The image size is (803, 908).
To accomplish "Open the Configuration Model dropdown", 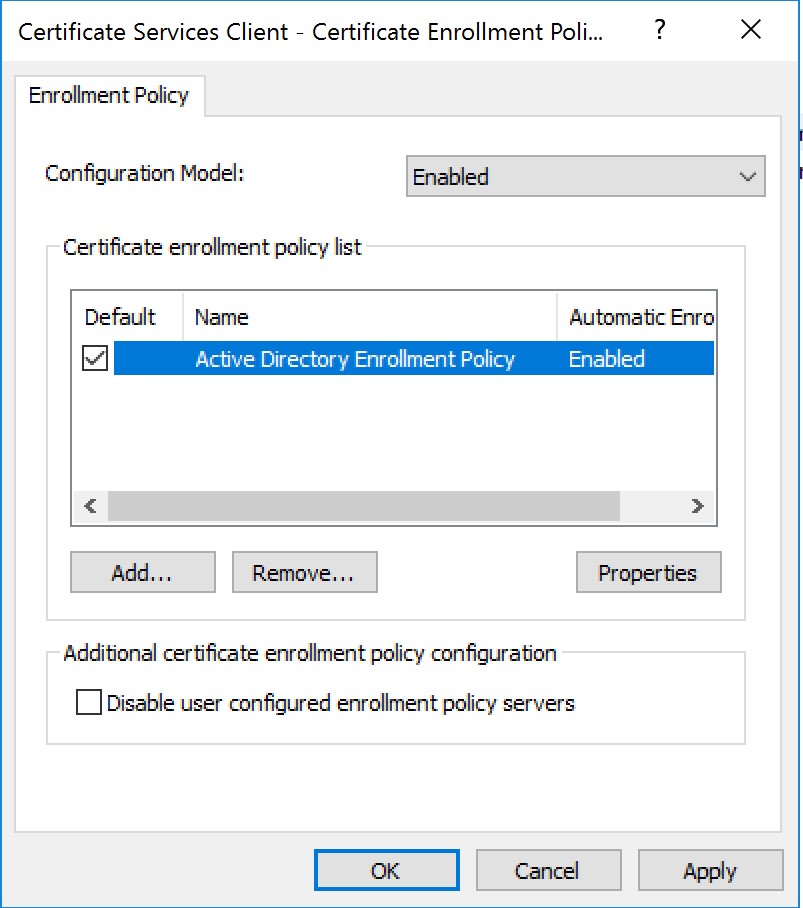I will 585,176.
